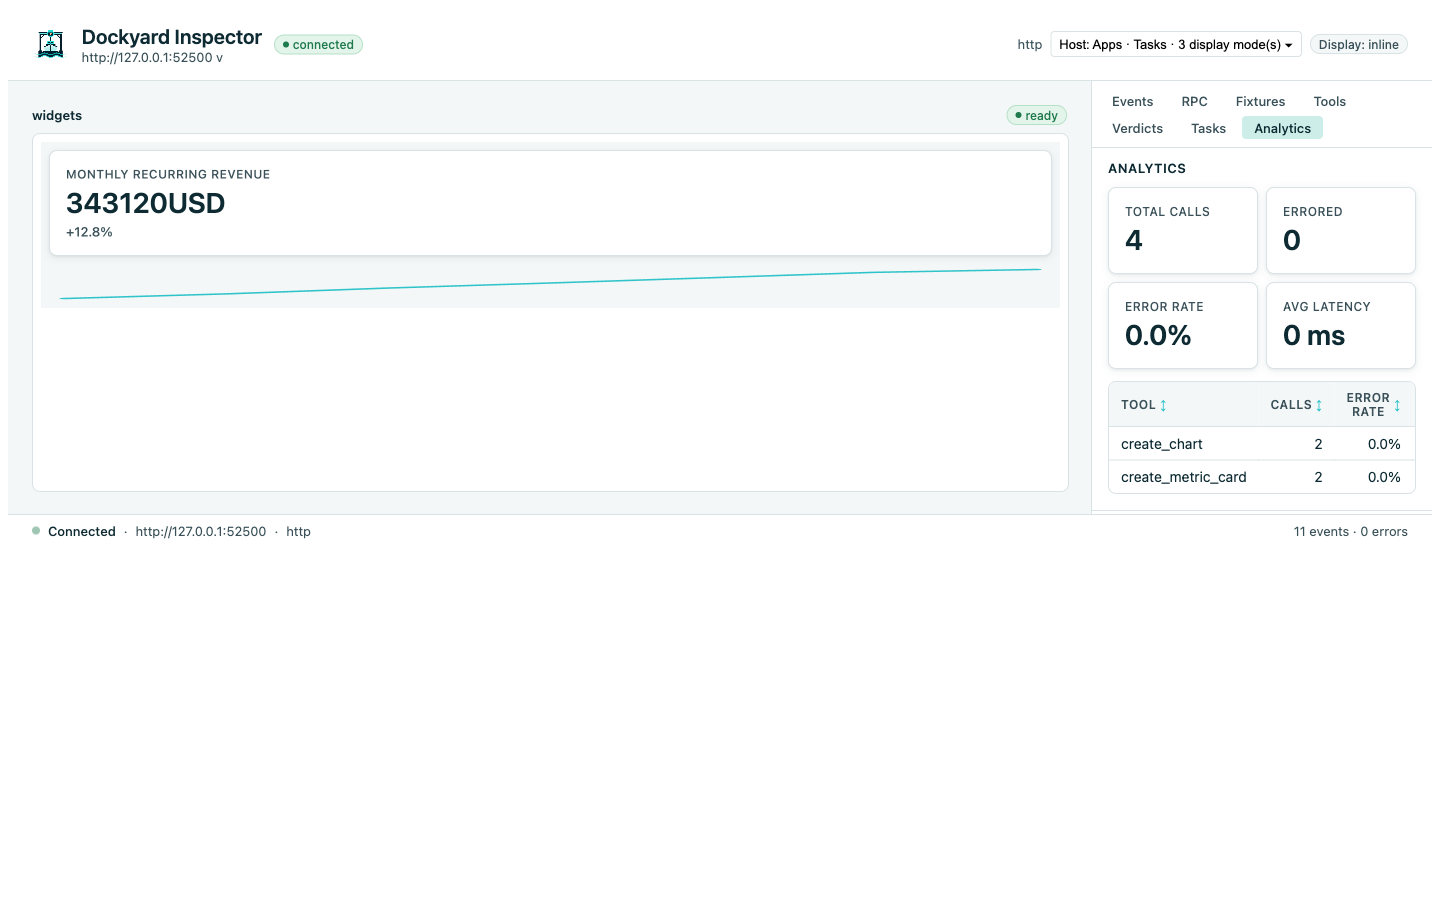1440x900 pixels.
Task: Click the status bar URL http://127.0.0.1:52500
Action: 201,531
